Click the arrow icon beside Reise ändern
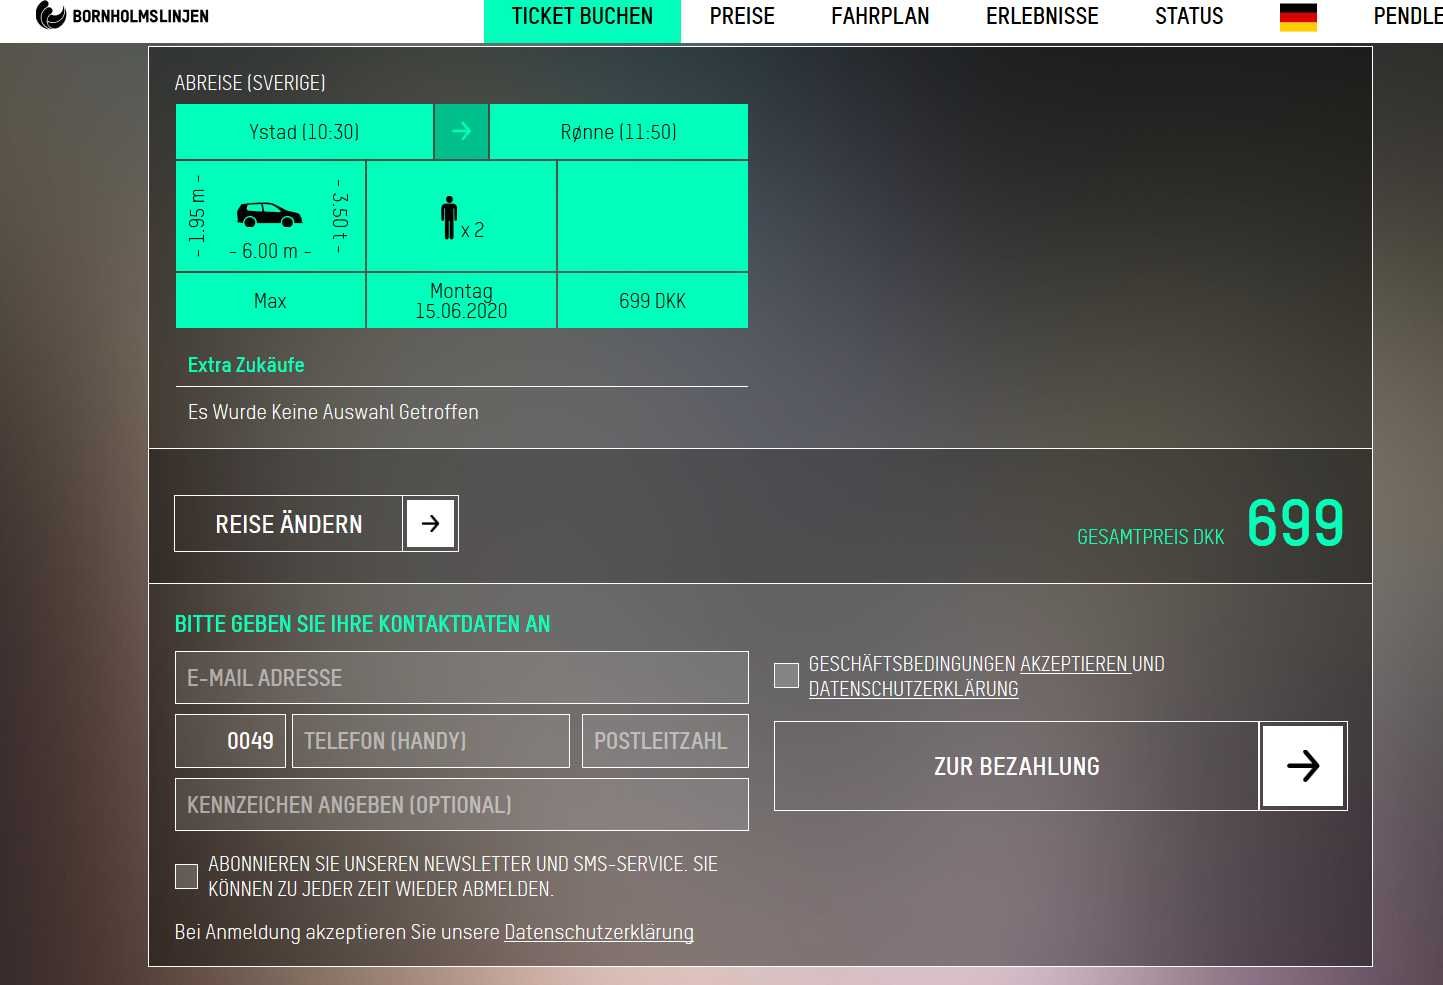This screenshot has width=1443, height=985. 430,523
